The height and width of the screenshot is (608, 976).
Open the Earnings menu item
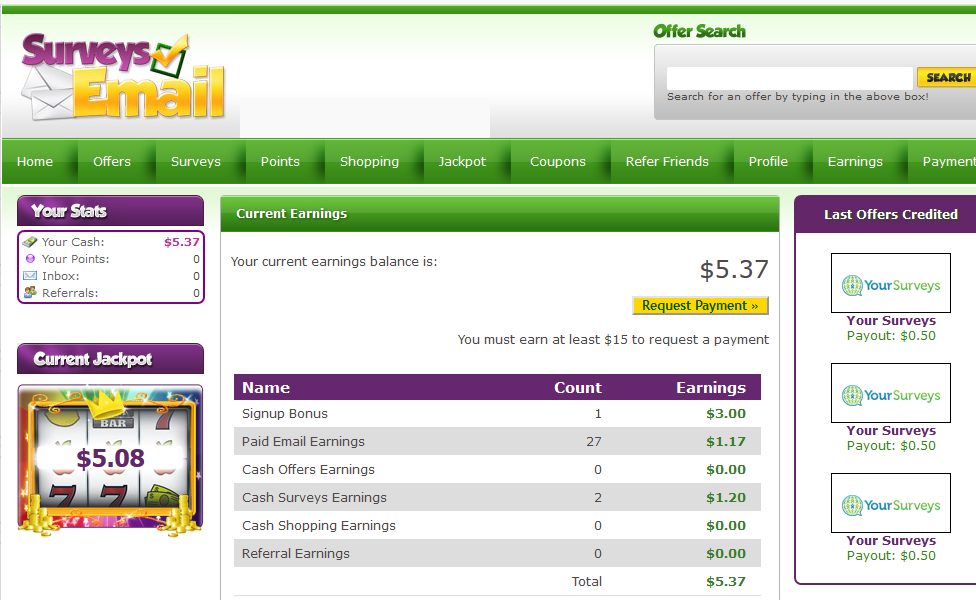coord(855,162)
